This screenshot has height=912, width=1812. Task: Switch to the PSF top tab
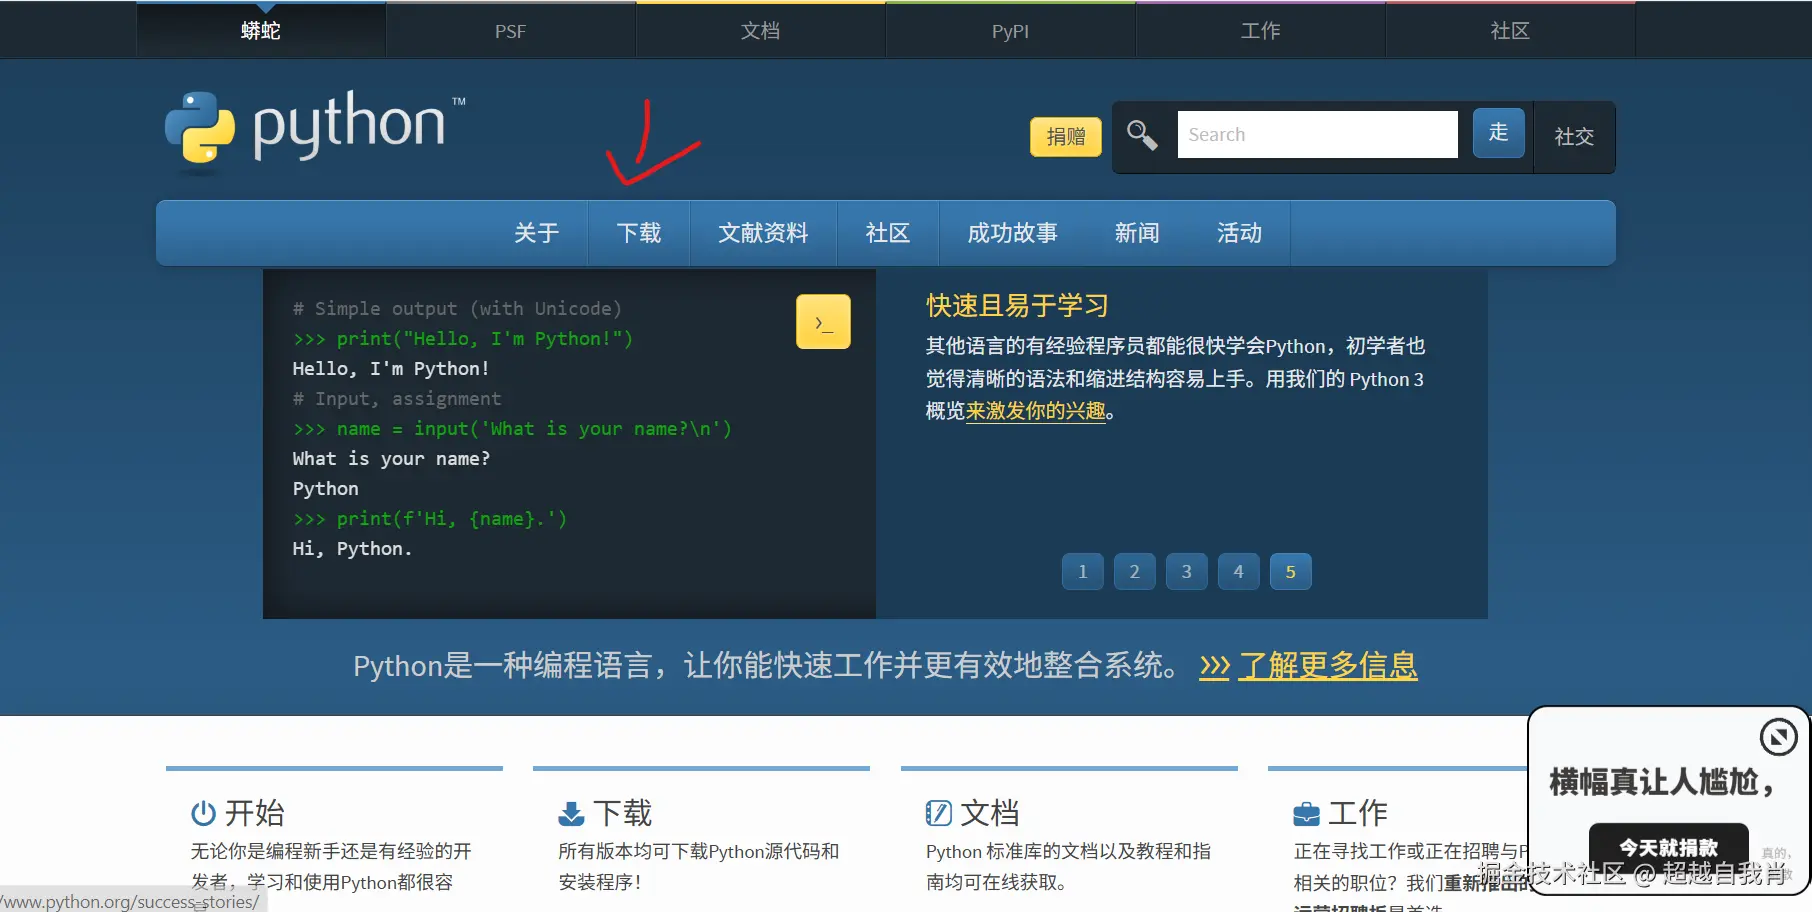tap(510, 30)
